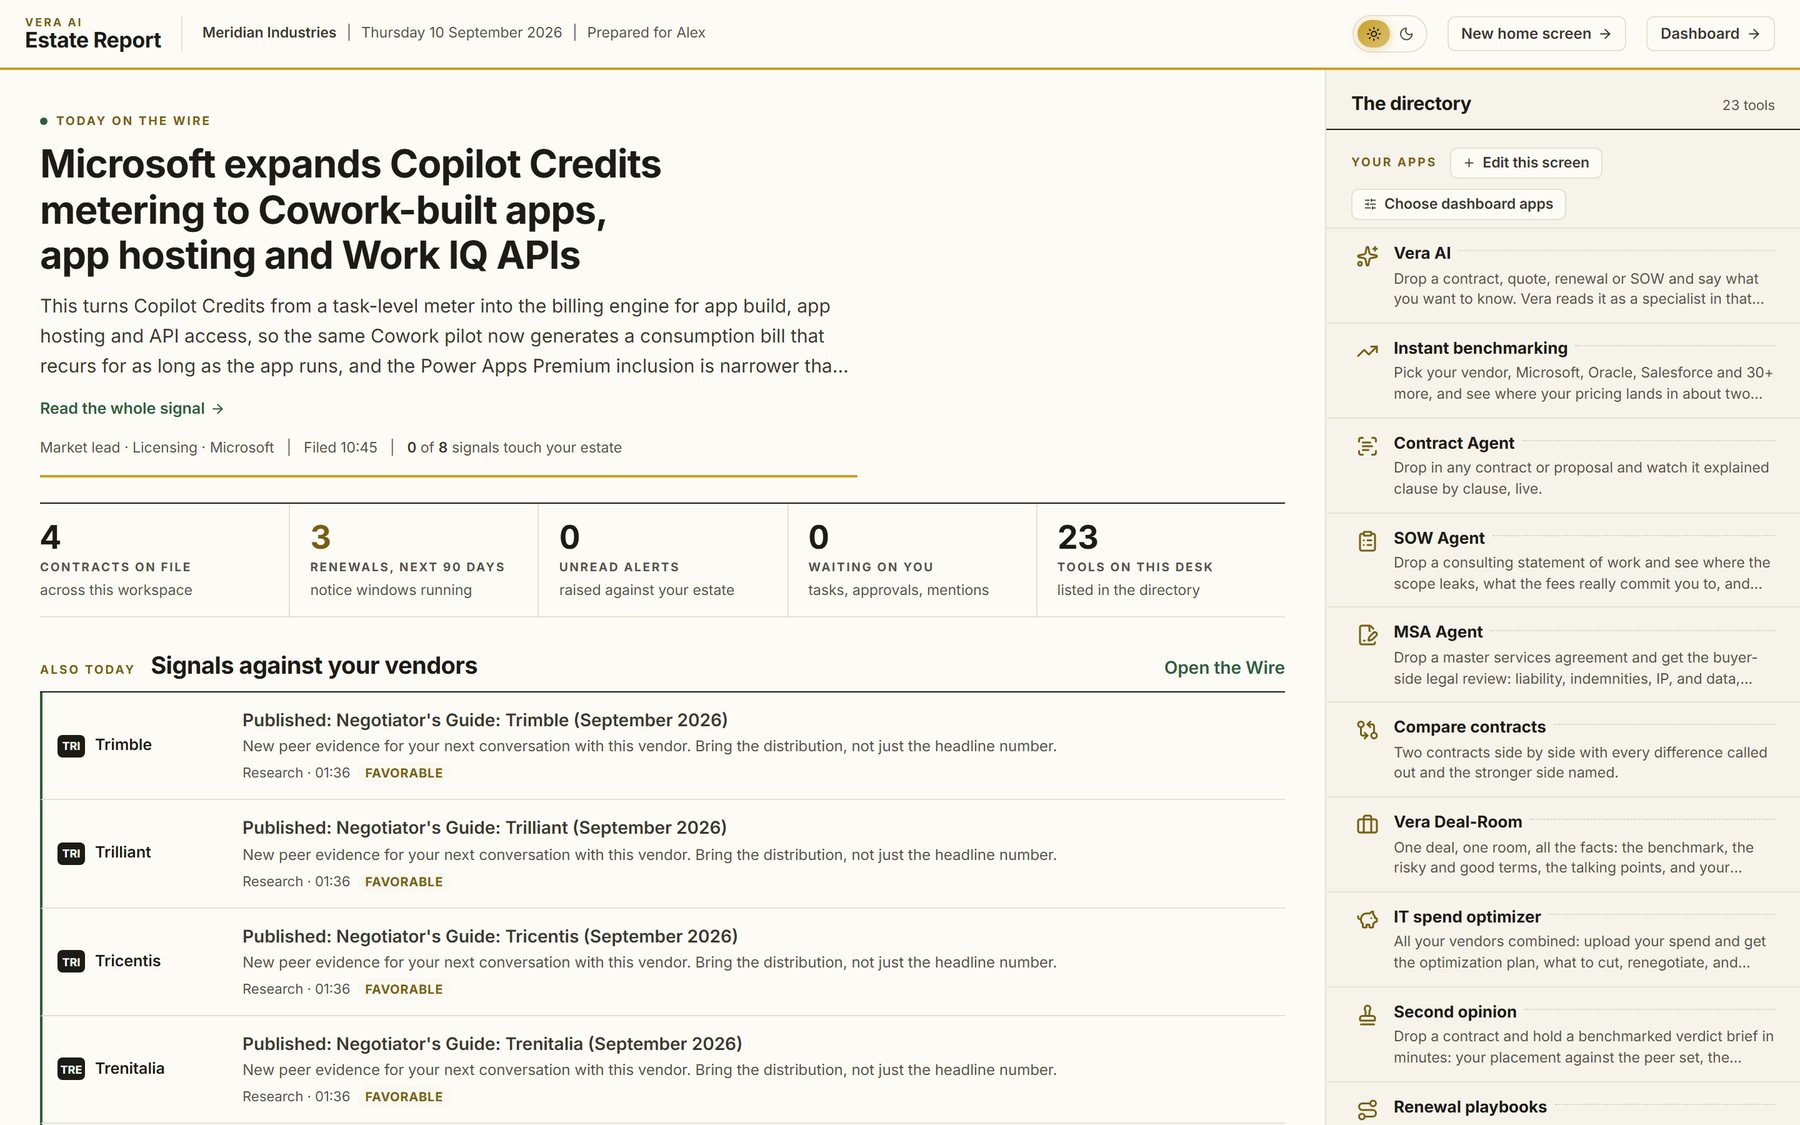Click the Contract Agent scan icon
Screen dimensions: 1800x1125
tap(1367, 446)
